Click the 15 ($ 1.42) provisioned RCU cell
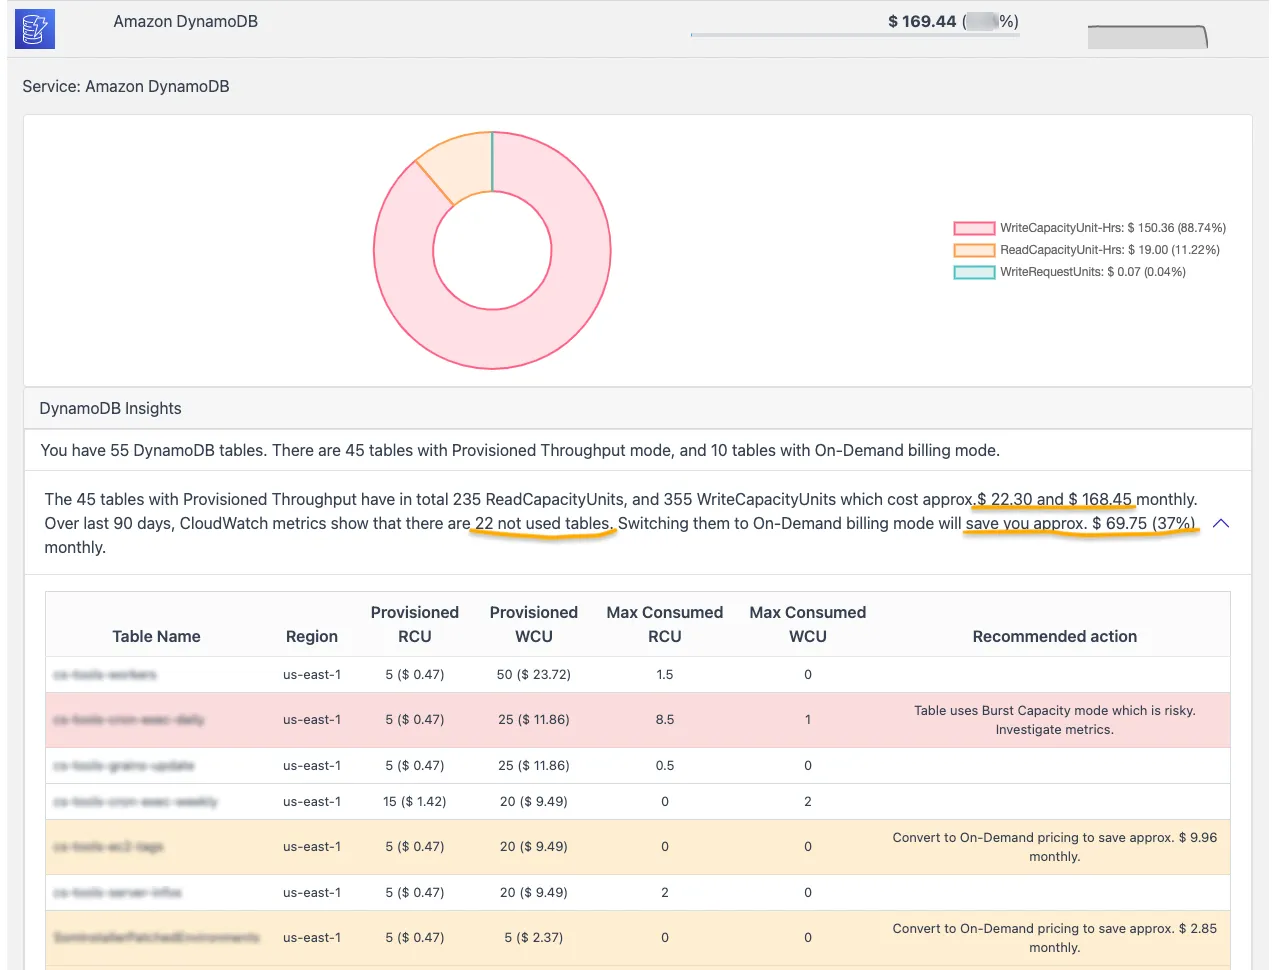 [x=415, y=802]
